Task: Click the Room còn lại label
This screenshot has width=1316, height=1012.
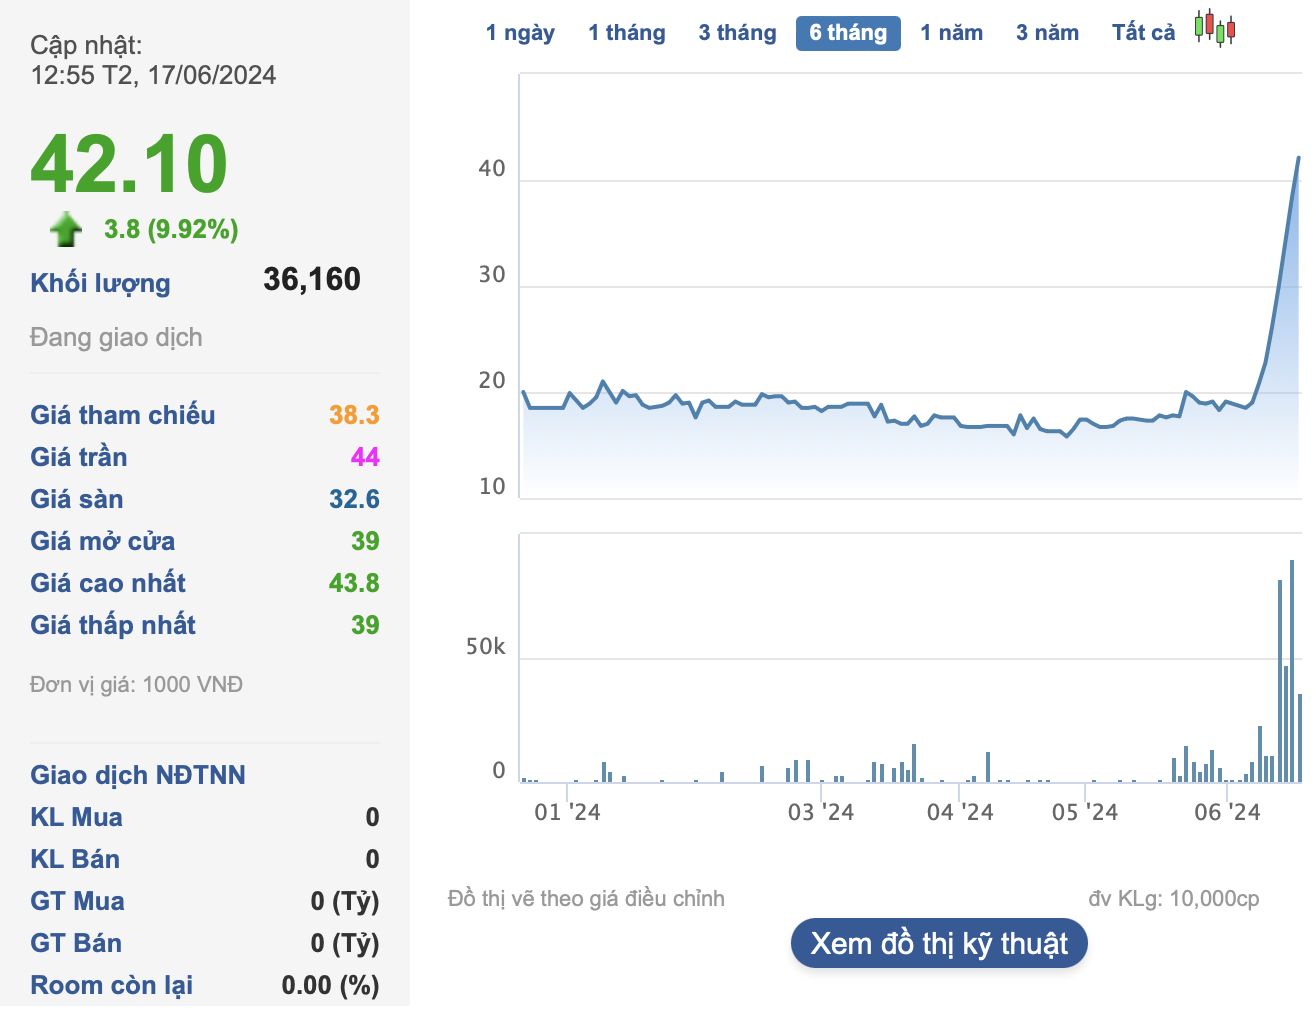Action: point(111,985)
